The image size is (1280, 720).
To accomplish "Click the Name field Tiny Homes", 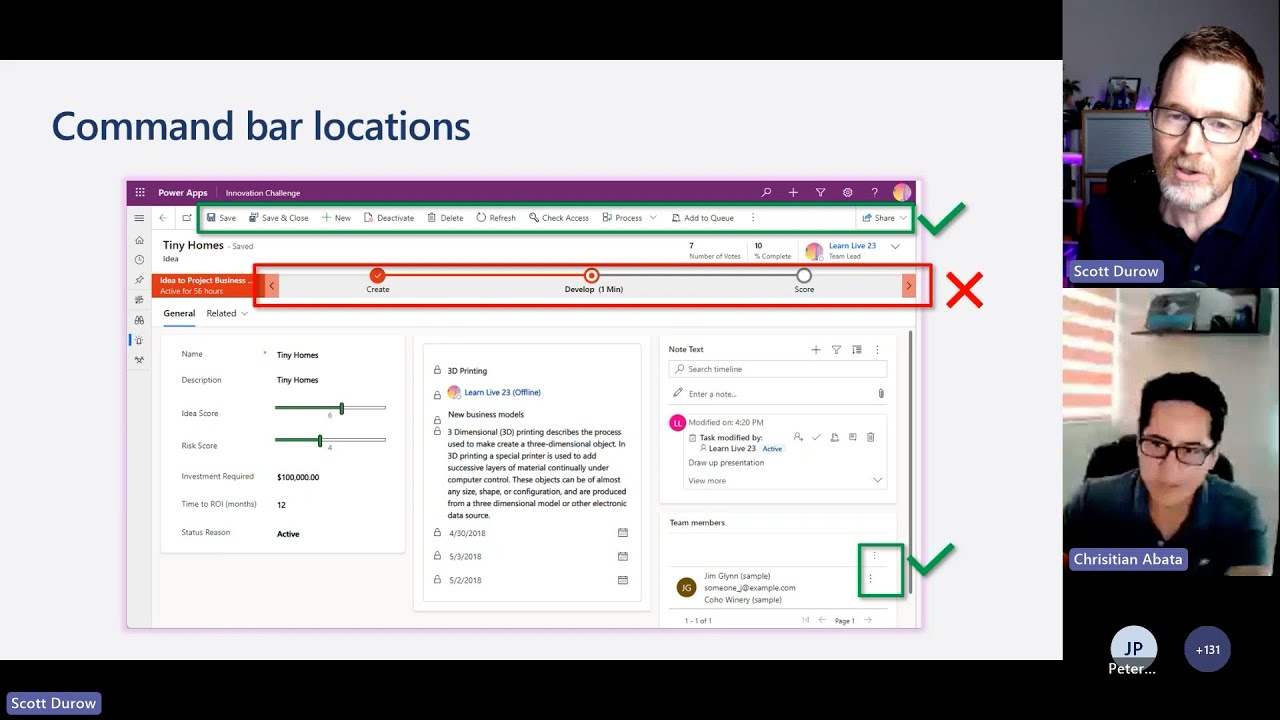I will (297, 355).
